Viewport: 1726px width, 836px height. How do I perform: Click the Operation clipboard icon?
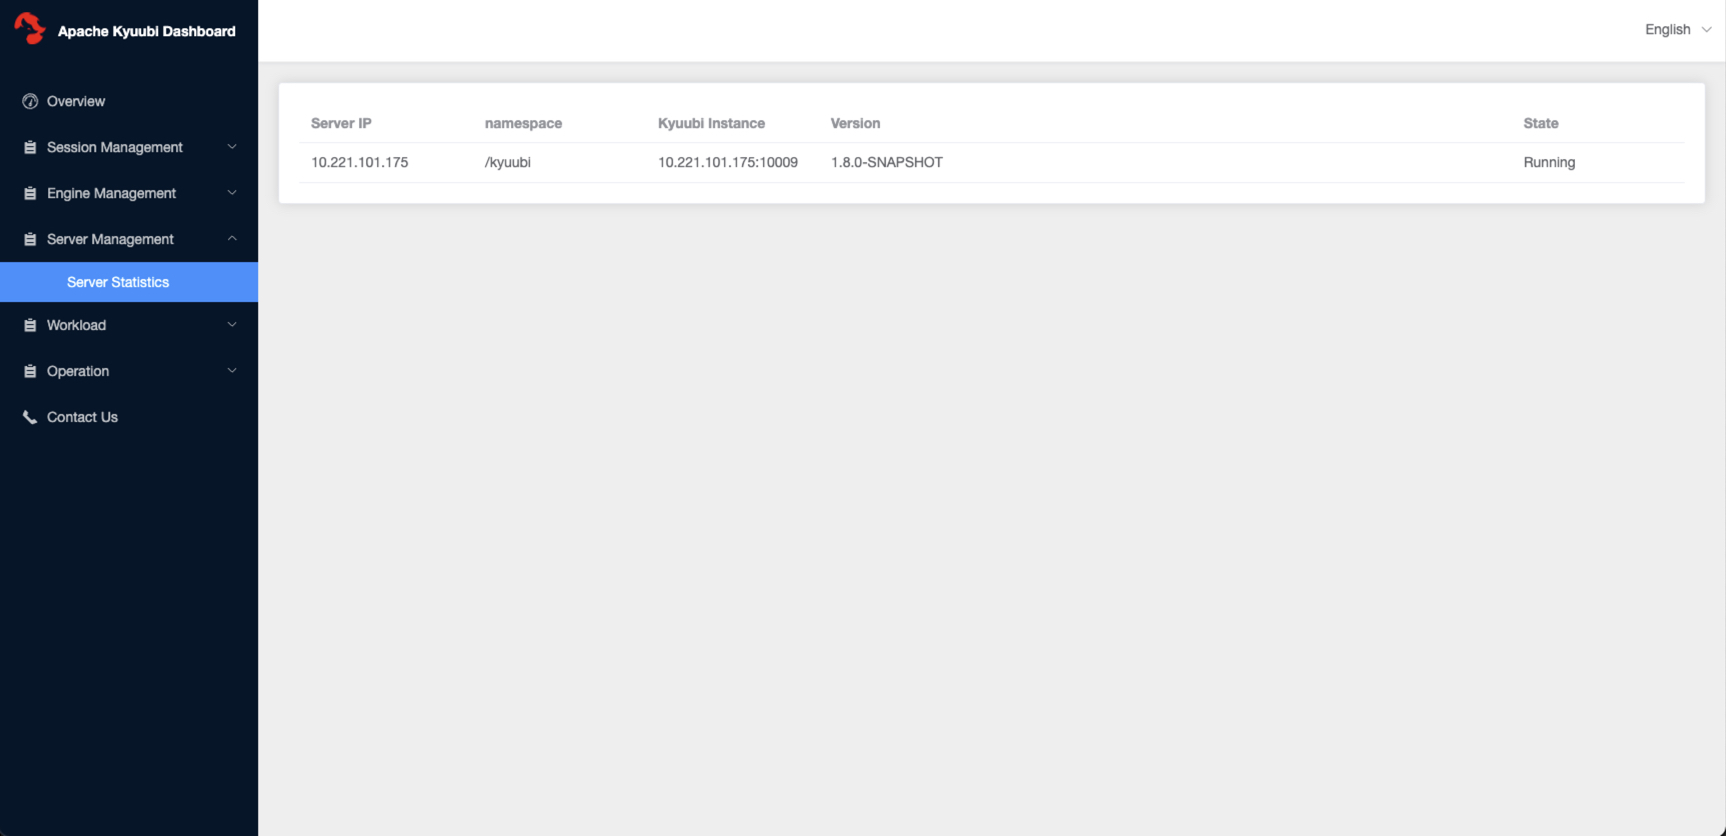point(30,371)
